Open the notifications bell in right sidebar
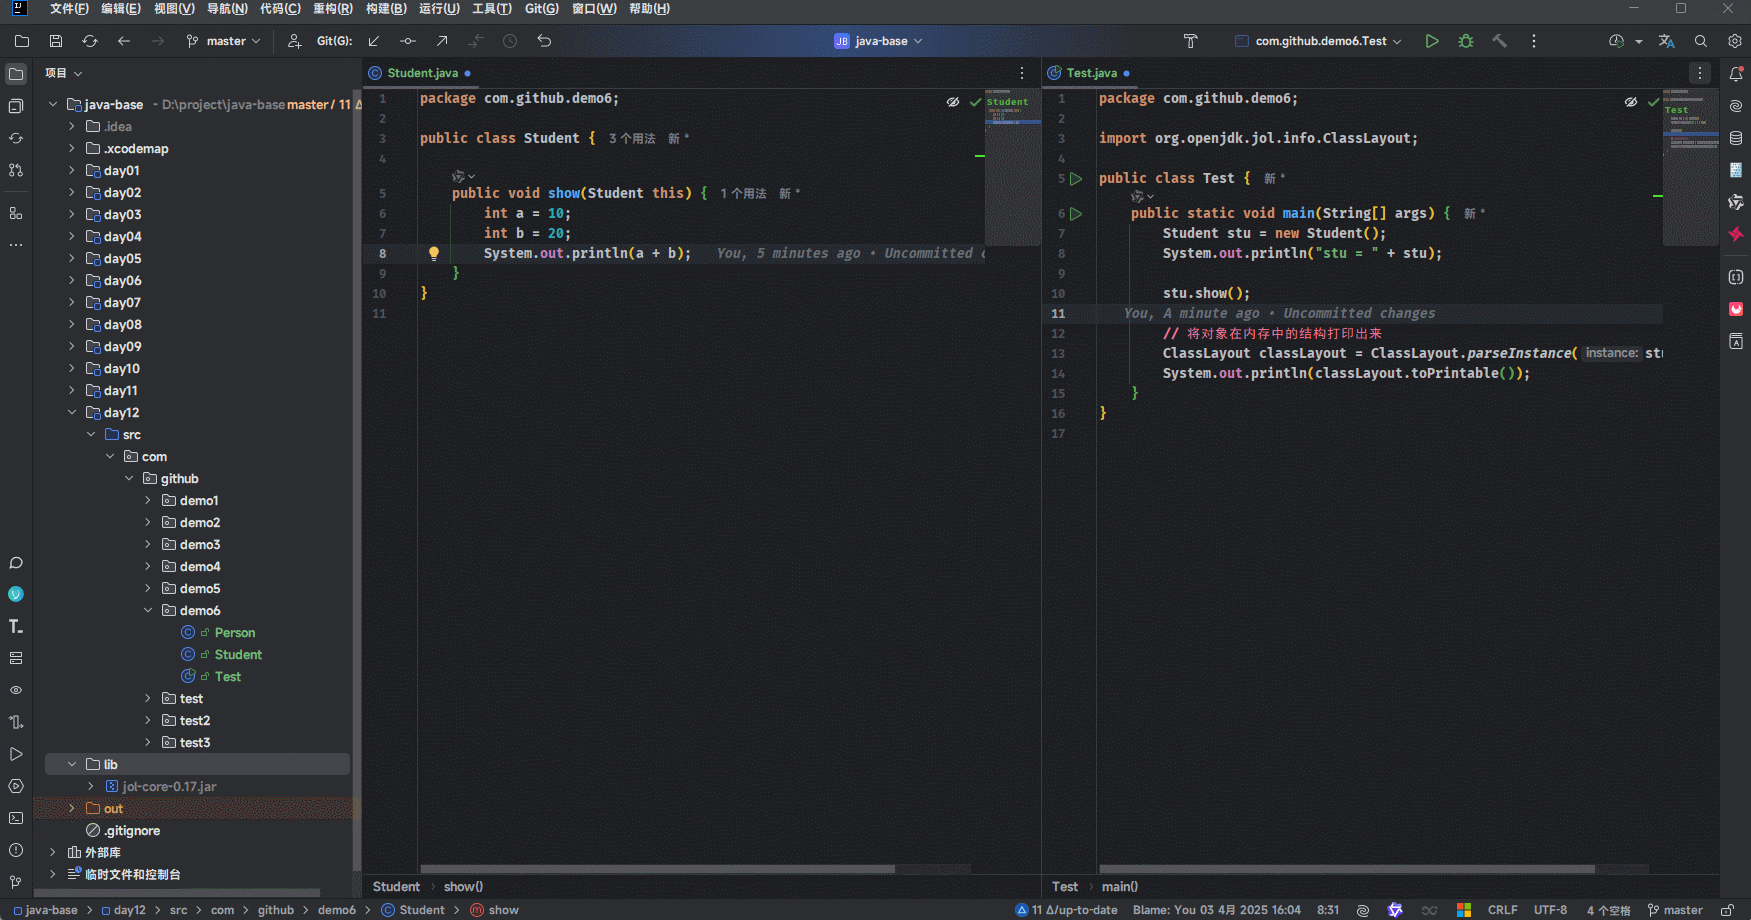 pos(1736,73)
